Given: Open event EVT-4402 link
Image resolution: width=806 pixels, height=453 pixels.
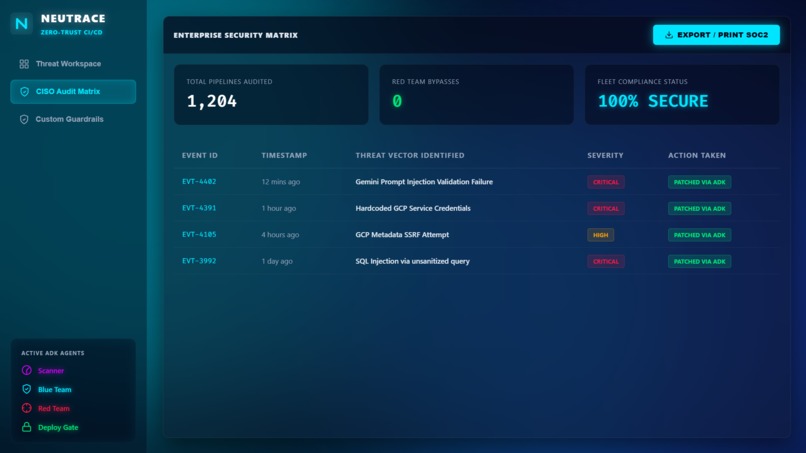Looking at the screenshot, I should [x=199, y=182].
